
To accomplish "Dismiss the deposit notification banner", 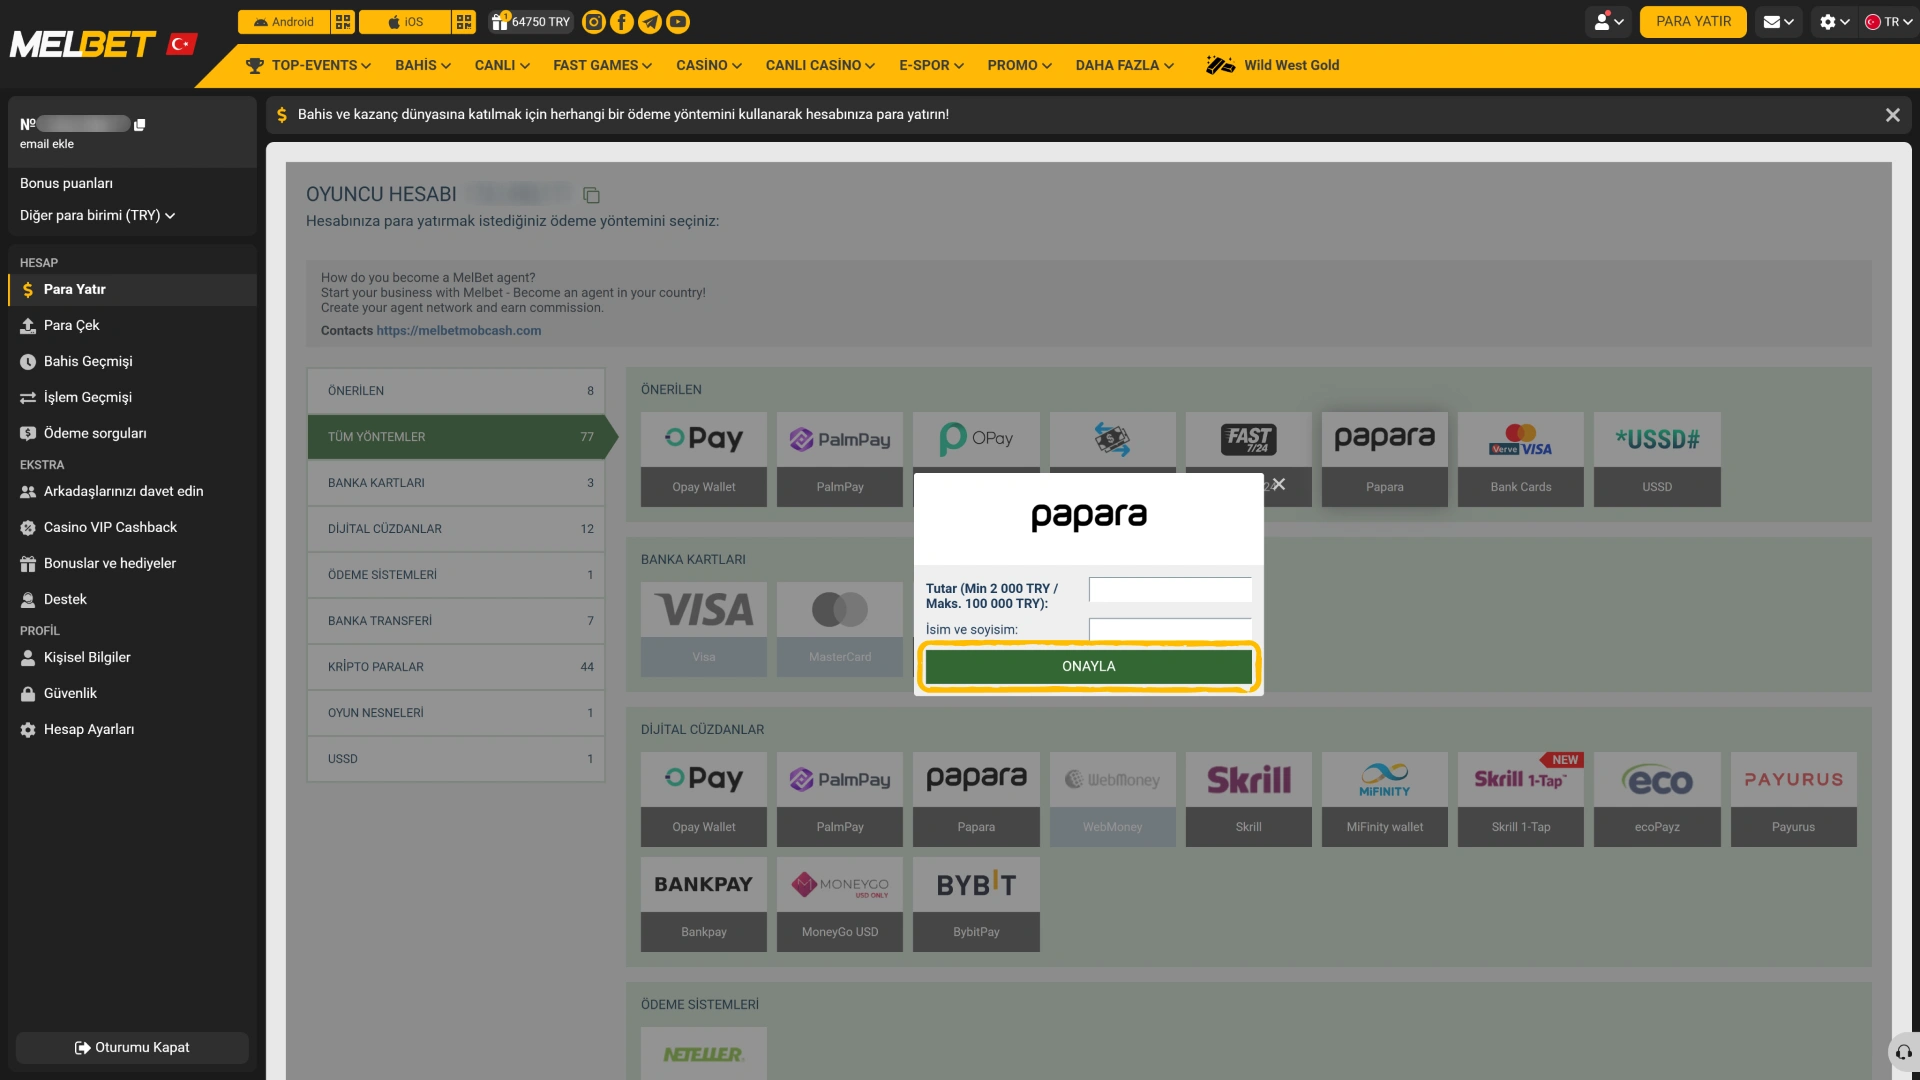I will (x=1893, y=115).
